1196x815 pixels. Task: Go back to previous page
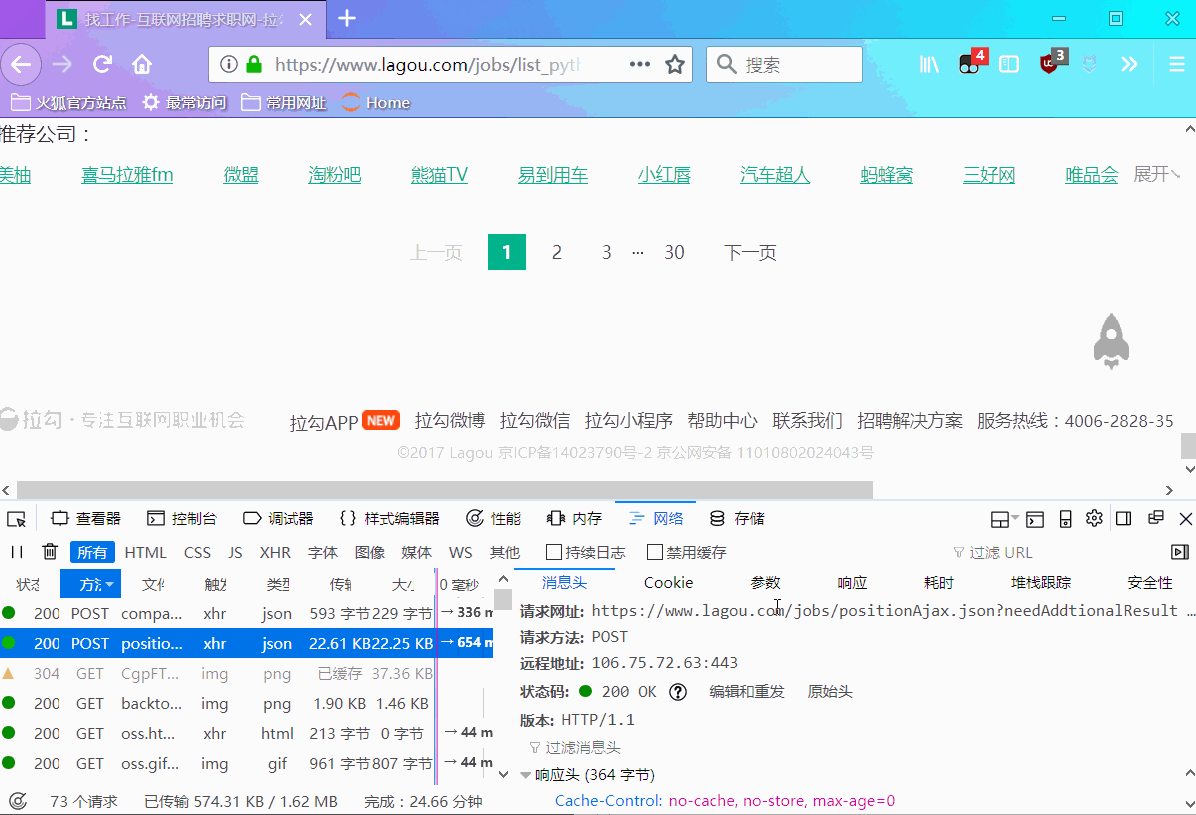[21, 65]
